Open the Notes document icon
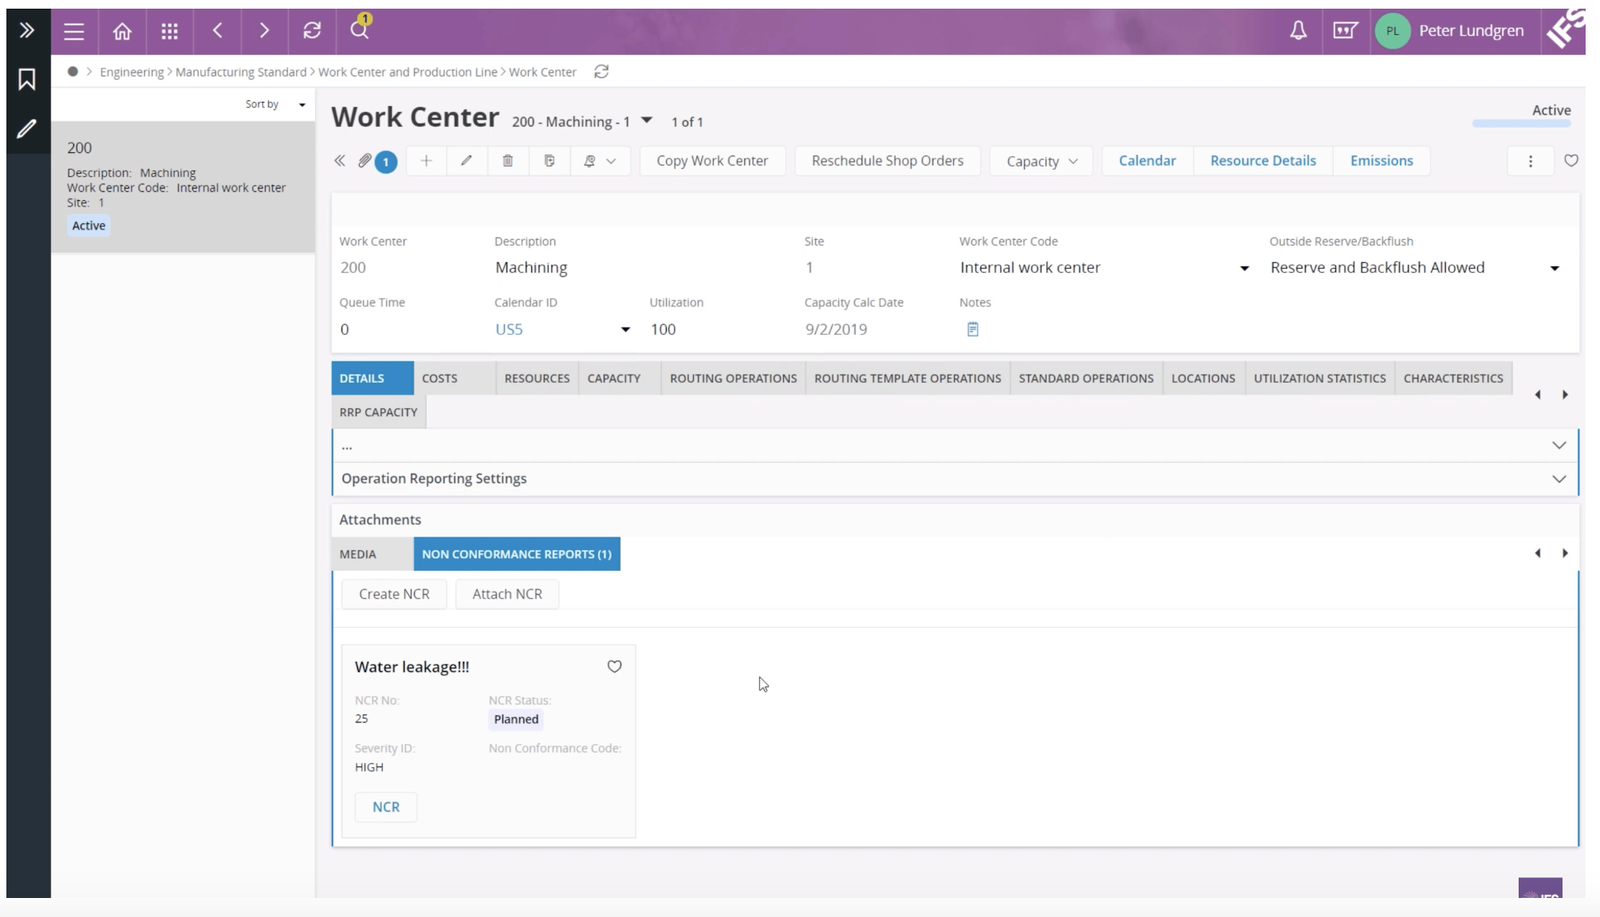Viewport: 1600px width, 917px height. 973,329
